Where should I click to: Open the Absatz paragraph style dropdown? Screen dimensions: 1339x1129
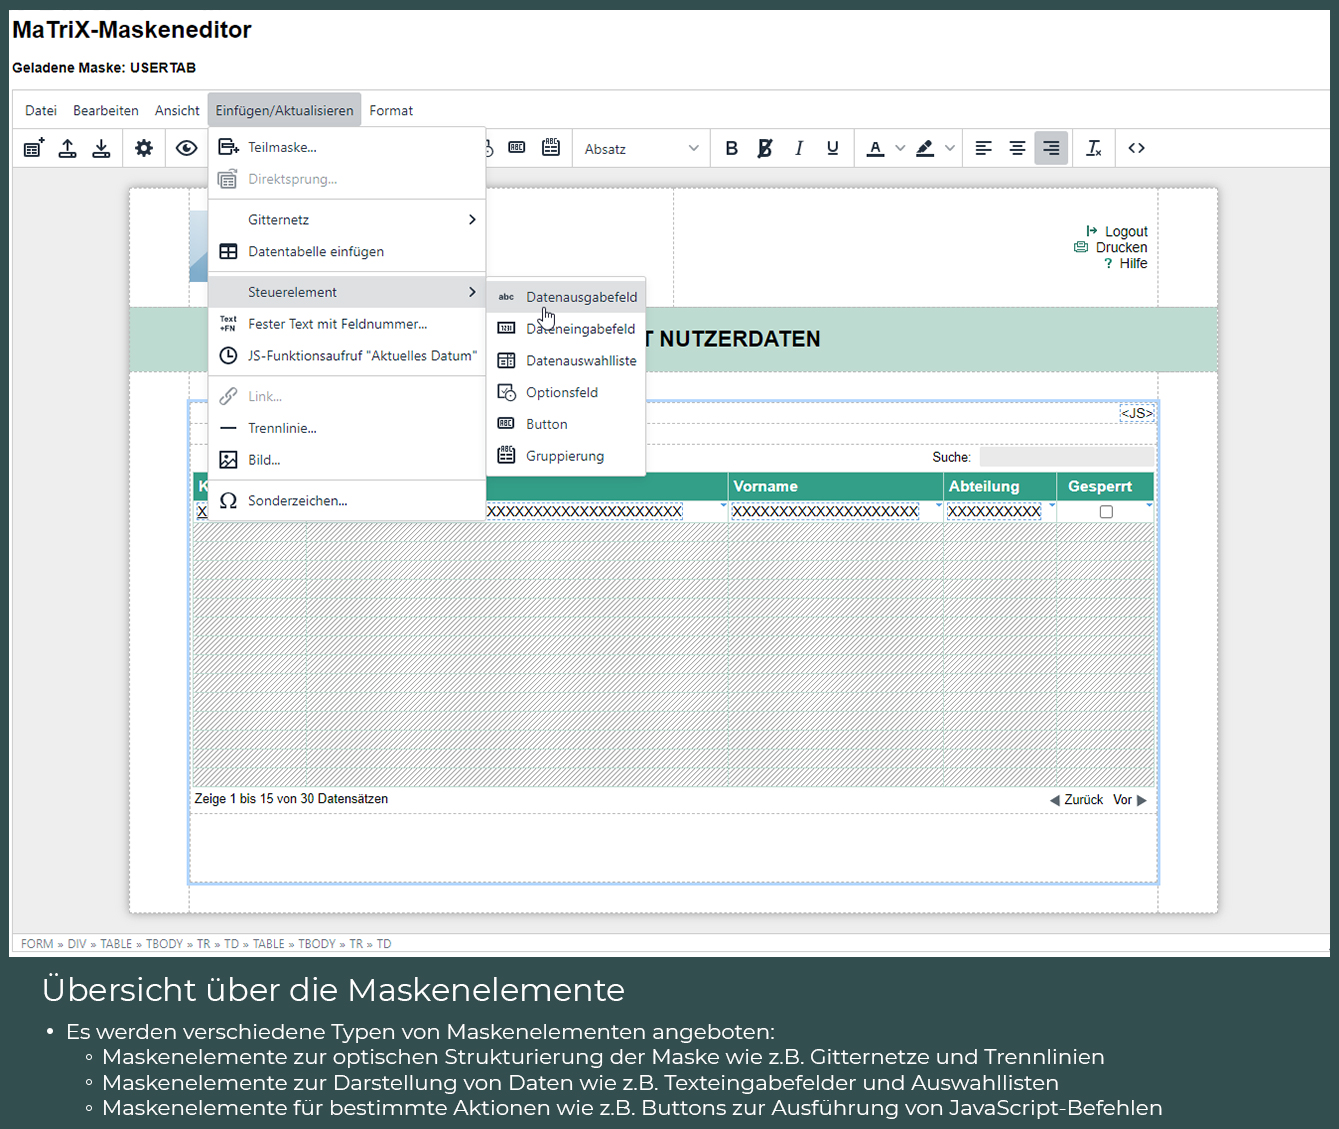point(641,148)
